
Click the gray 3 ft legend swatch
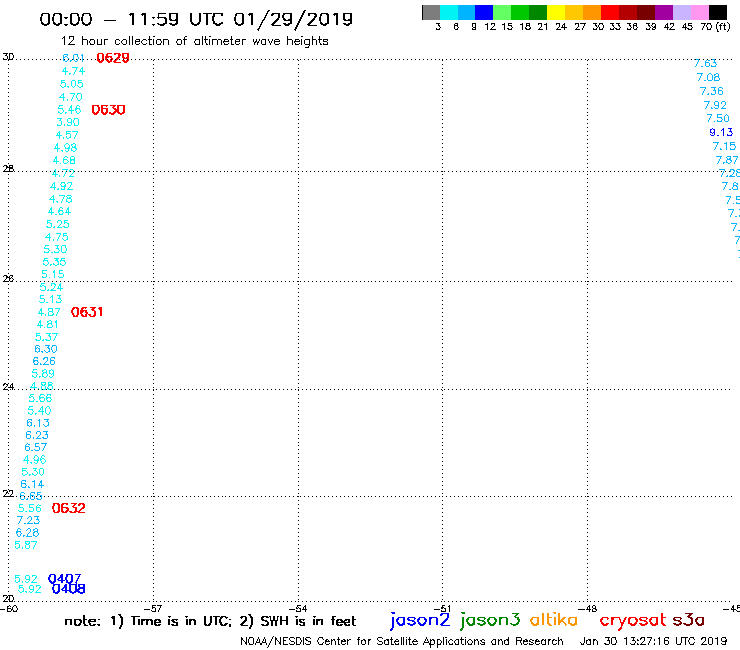click(431, 12)
